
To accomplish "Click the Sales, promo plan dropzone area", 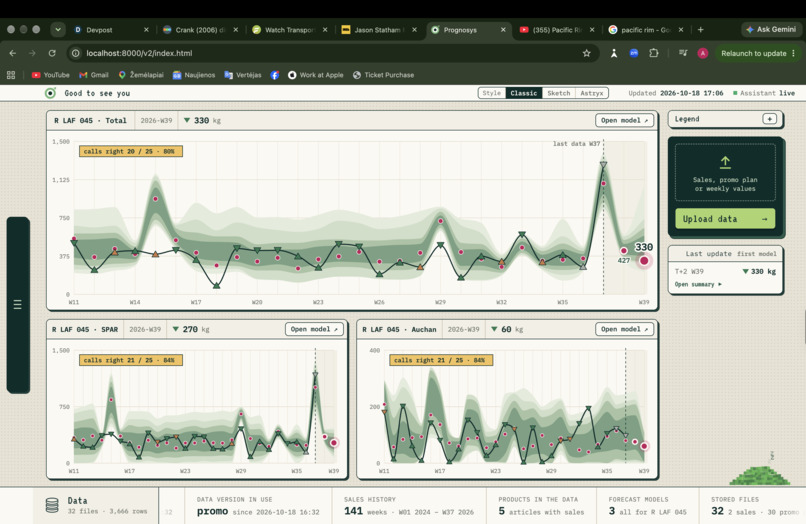I will (725, 172).
